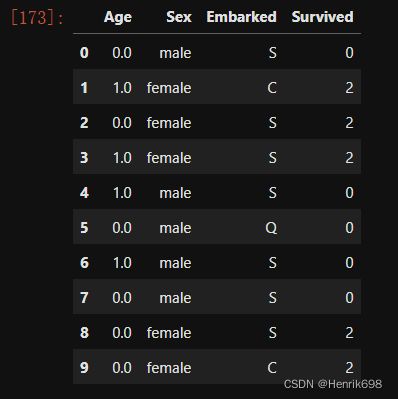Image resolution: width=398 pixels, height=399 pixels.
Task: Select the female cell in row 8
Action: (169, 333)
